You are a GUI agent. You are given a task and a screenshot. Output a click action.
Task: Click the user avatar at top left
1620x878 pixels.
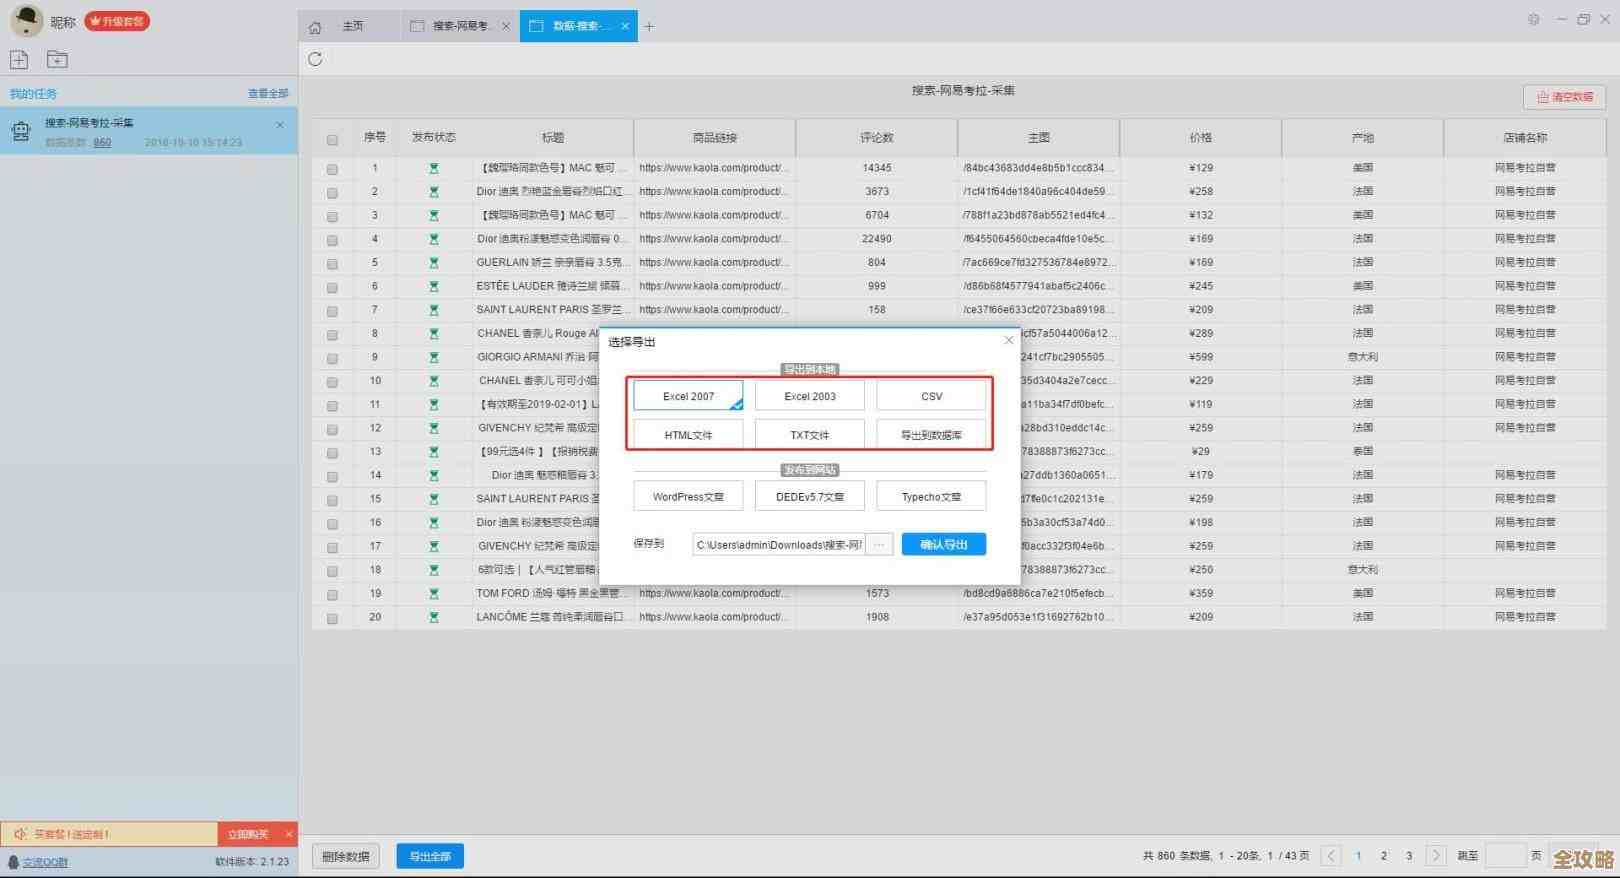pos(26,20)
